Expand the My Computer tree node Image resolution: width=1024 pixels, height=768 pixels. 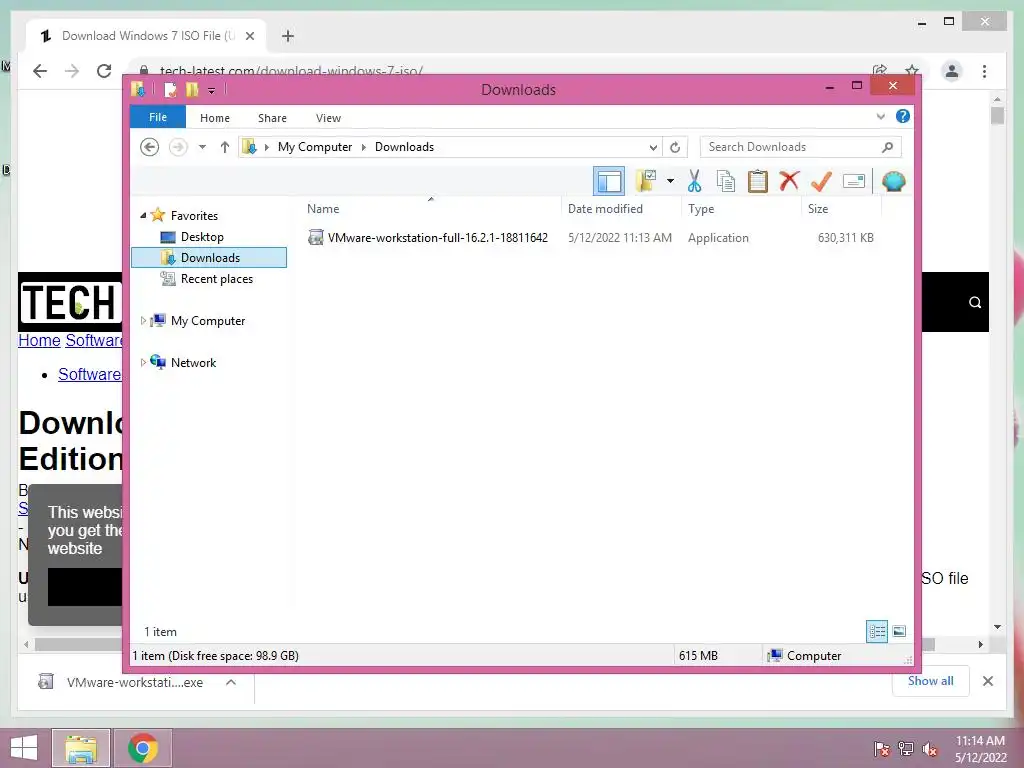[143, 321]
